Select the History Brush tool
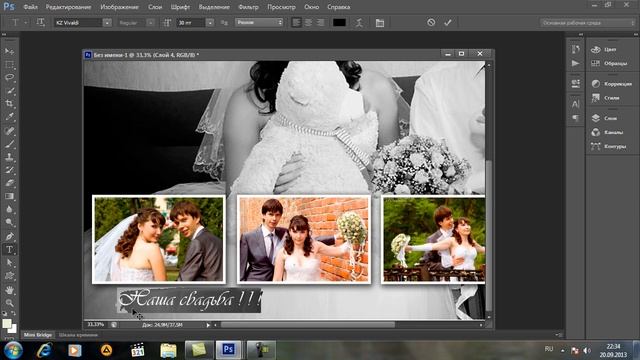 click(x=9, y=170)
